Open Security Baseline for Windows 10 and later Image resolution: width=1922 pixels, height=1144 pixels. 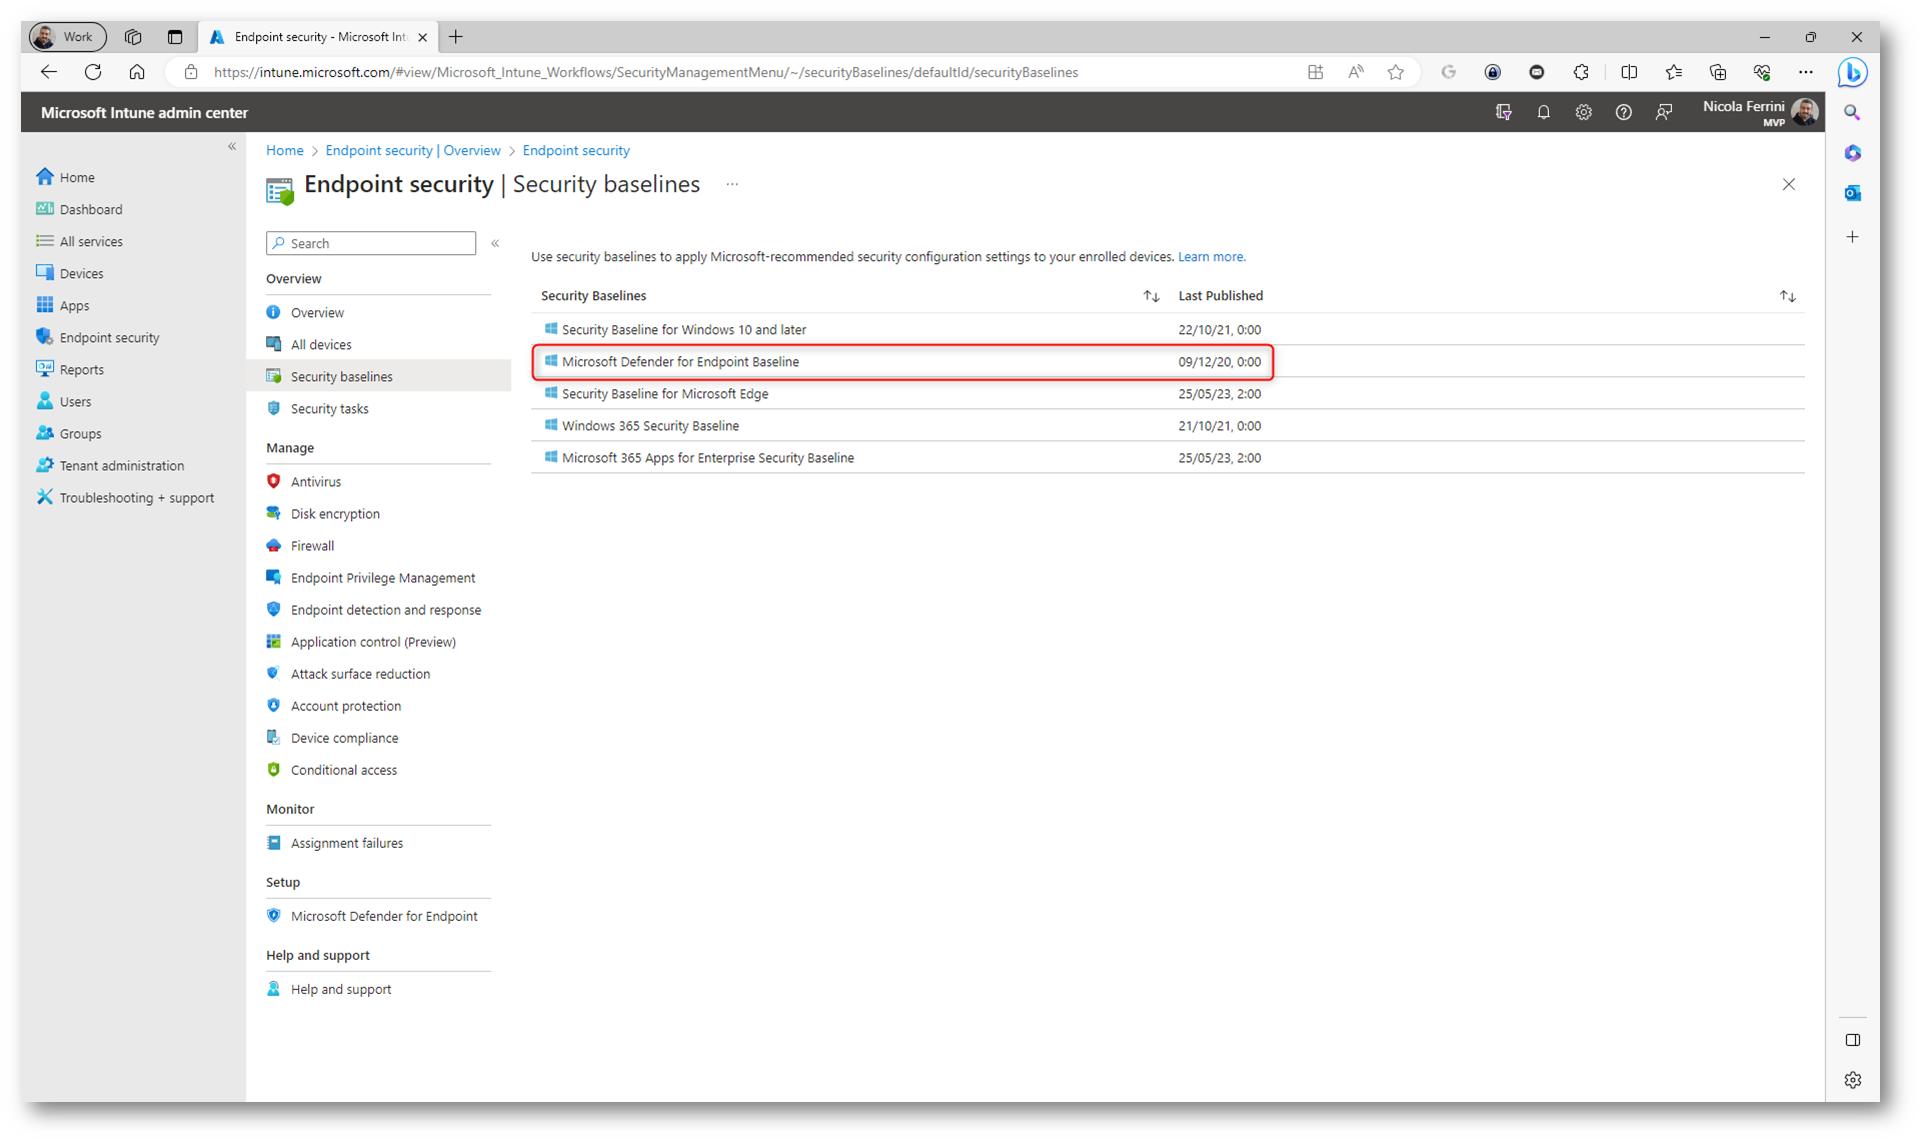tap(684, 329)
